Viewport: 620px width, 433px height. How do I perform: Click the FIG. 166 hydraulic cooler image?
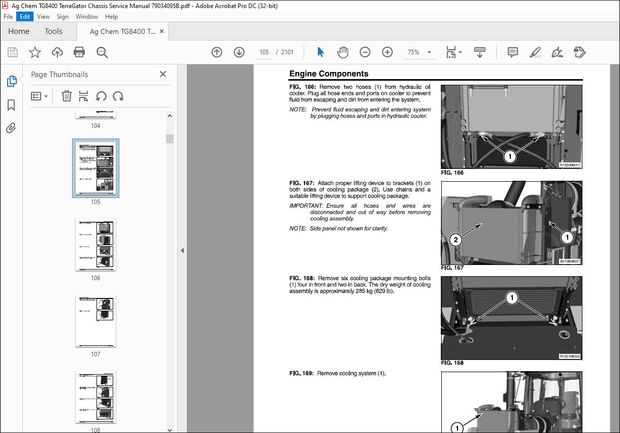click(x=511, y=127)
